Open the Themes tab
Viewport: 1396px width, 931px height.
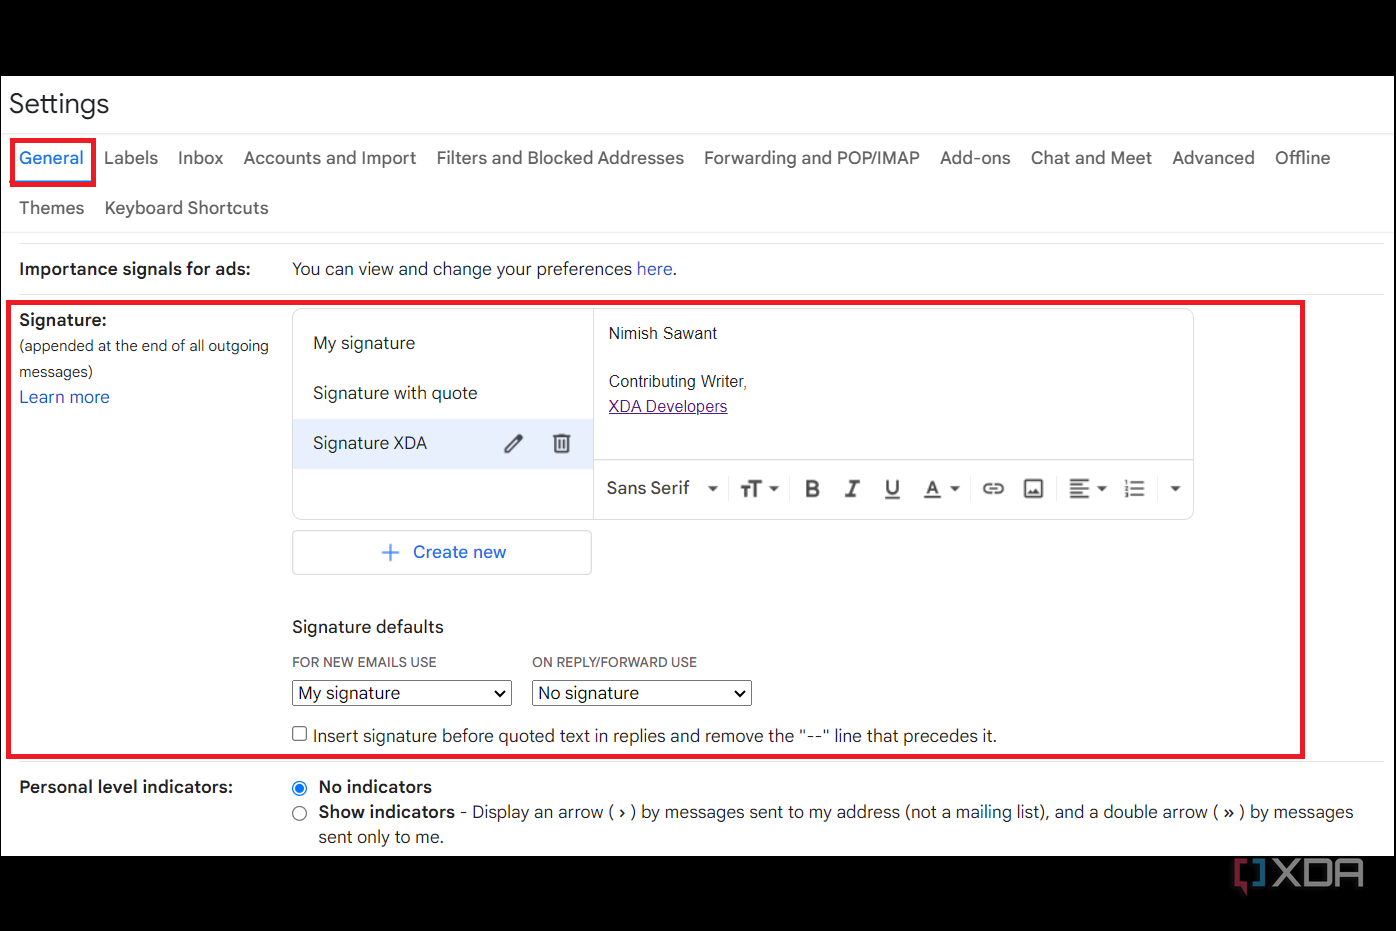pos(52,208)
